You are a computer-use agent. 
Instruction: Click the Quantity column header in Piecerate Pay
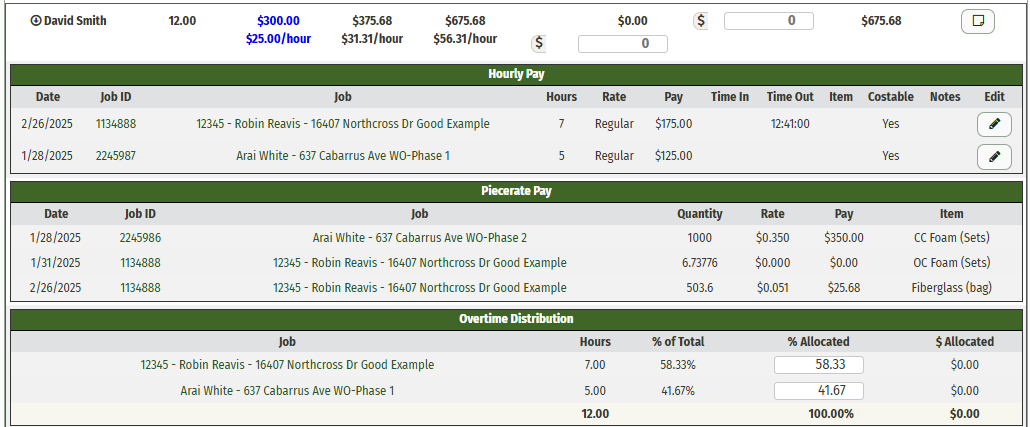click(699, 214)
